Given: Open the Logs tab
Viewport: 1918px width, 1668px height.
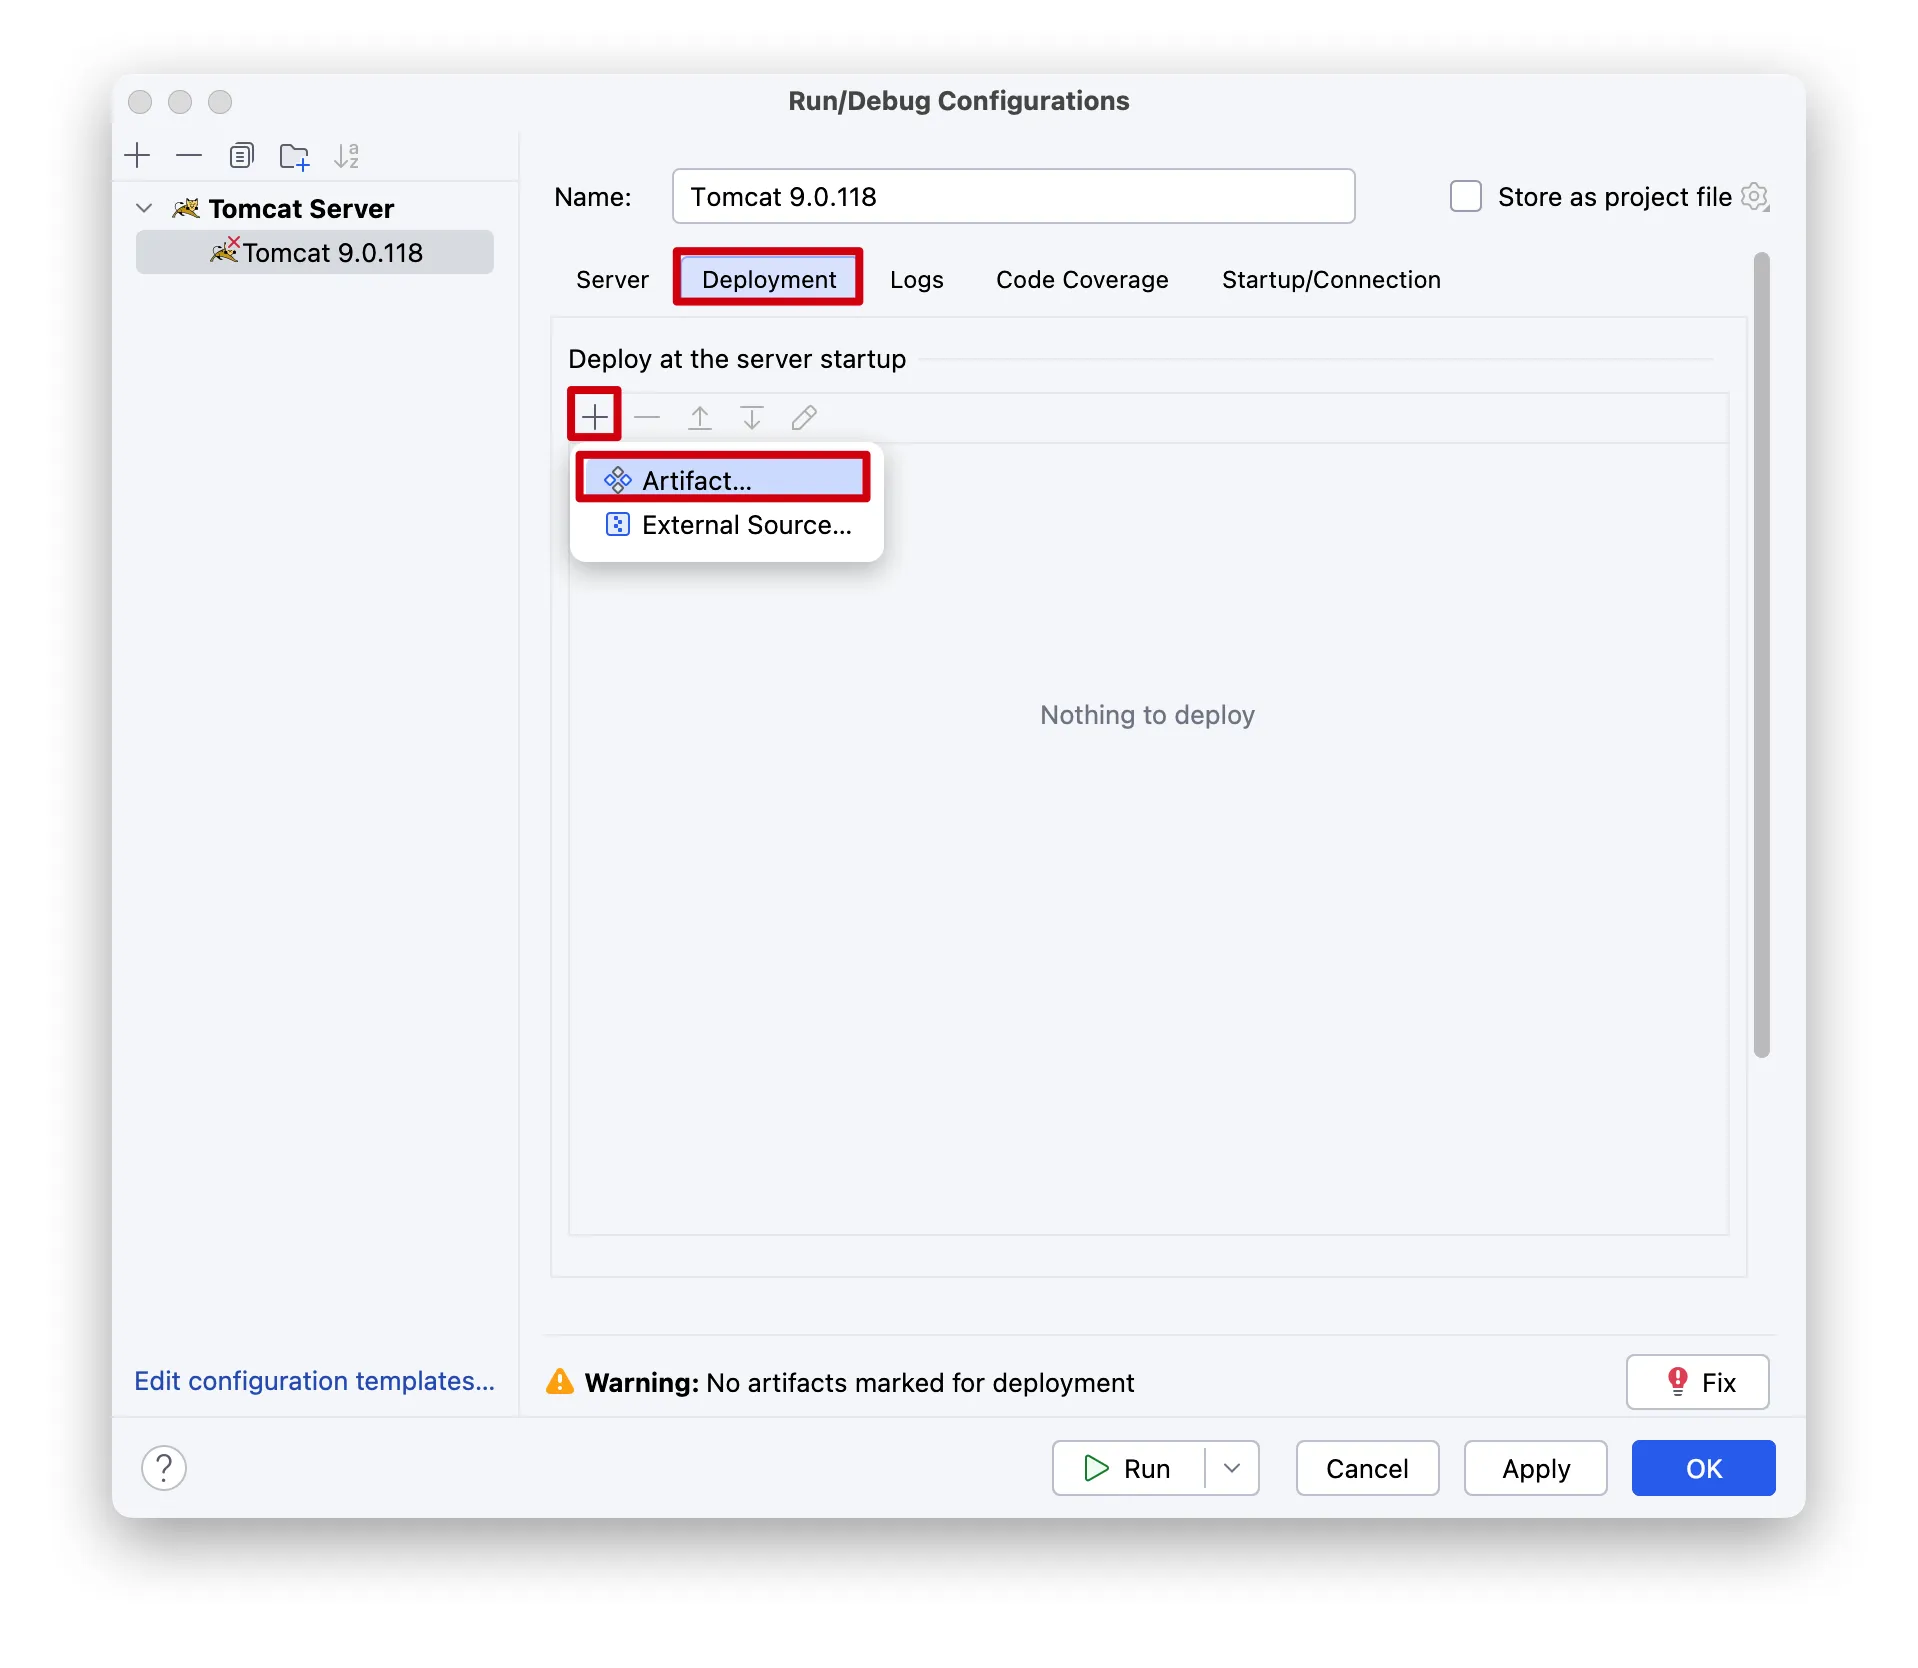Looking at the screenshot, I should pos(917,279).
